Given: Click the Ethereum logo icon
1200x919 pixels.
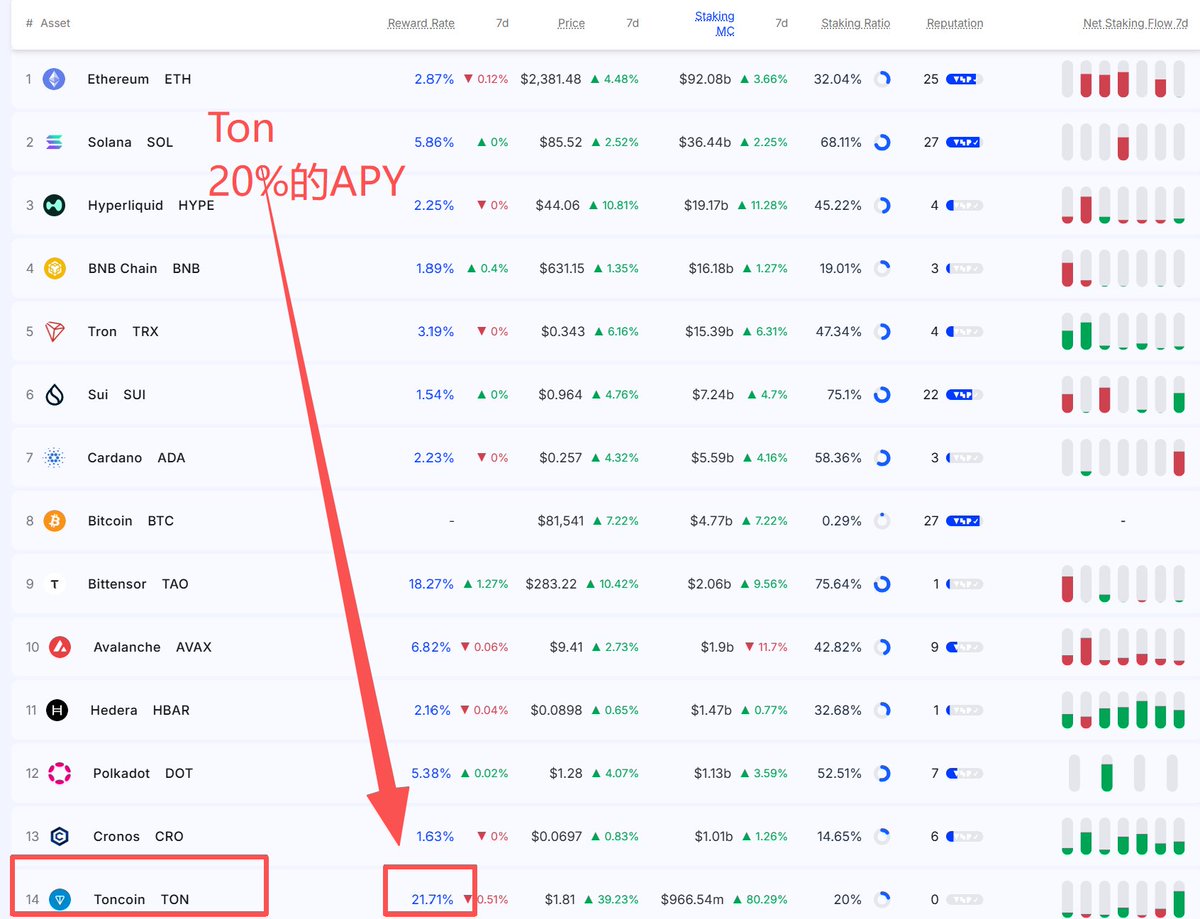Looking at the screenshot, I should point(54,79).
